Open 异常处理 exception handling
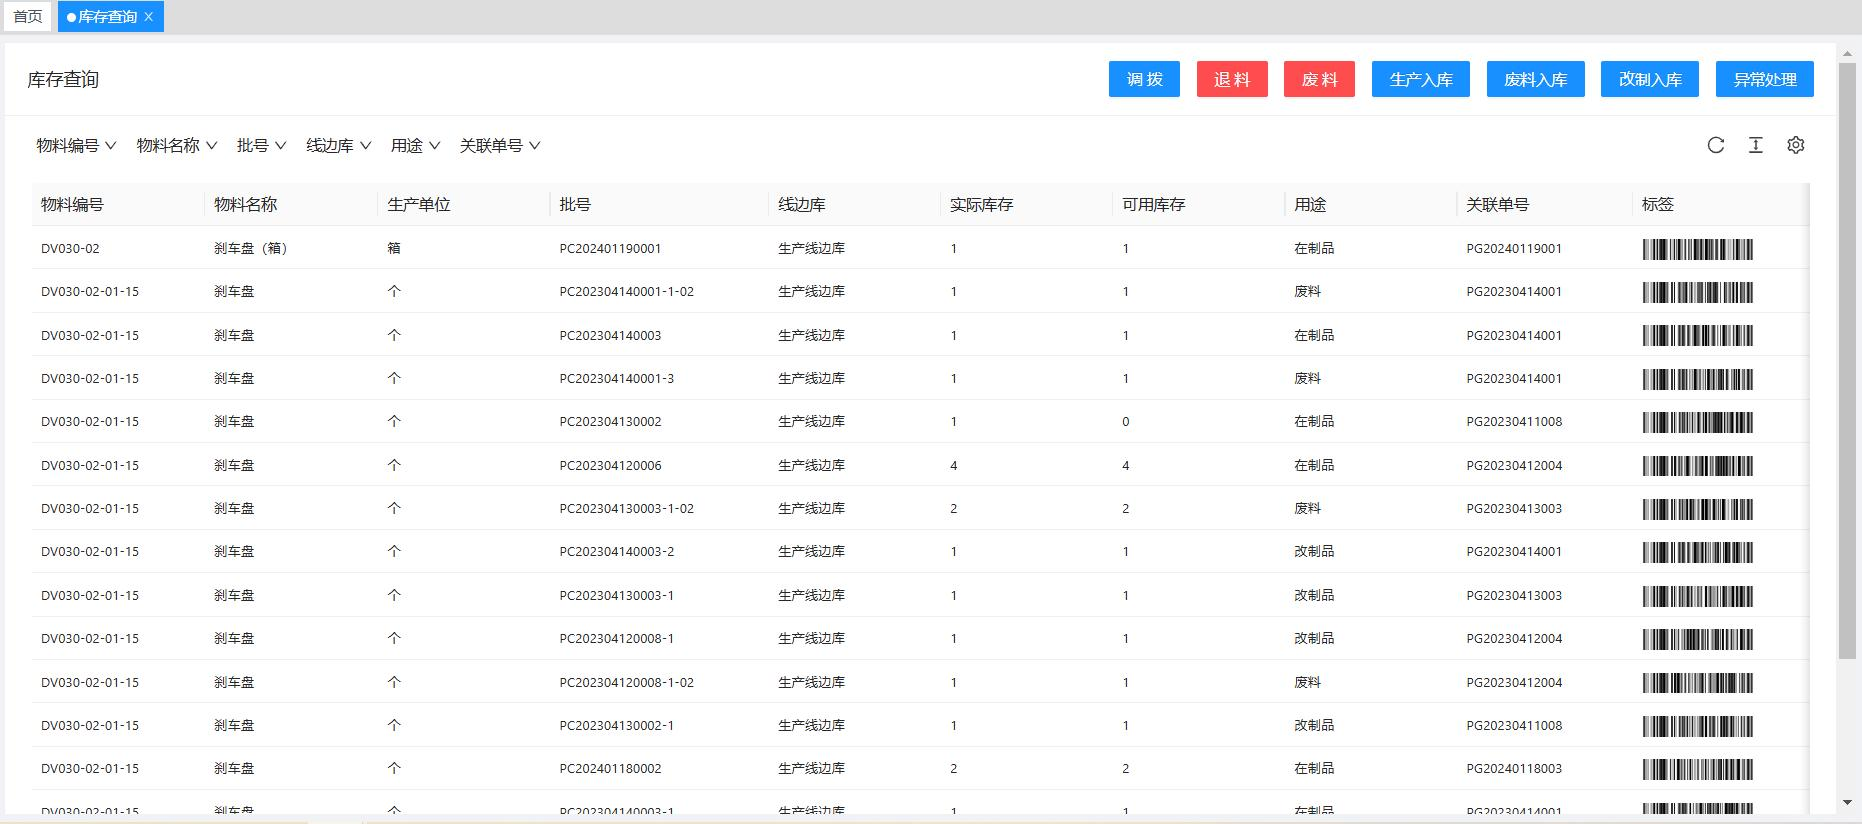 coord(1764,80)
